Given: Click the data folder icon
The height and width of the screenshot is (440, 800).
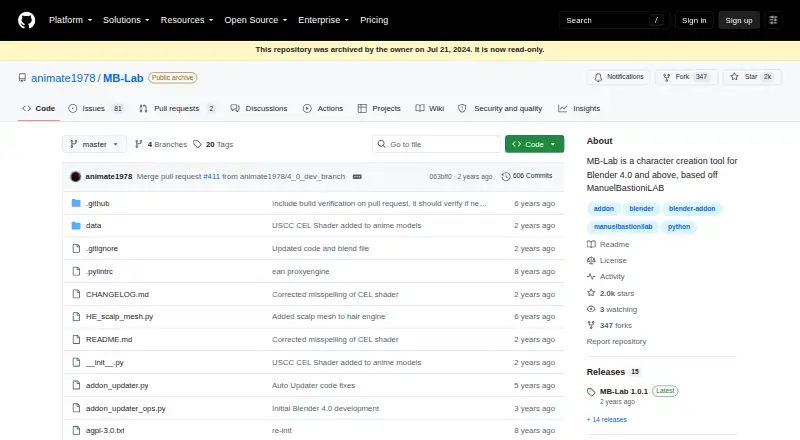Looking at the screenshot, I should click(x=76, y=226).
